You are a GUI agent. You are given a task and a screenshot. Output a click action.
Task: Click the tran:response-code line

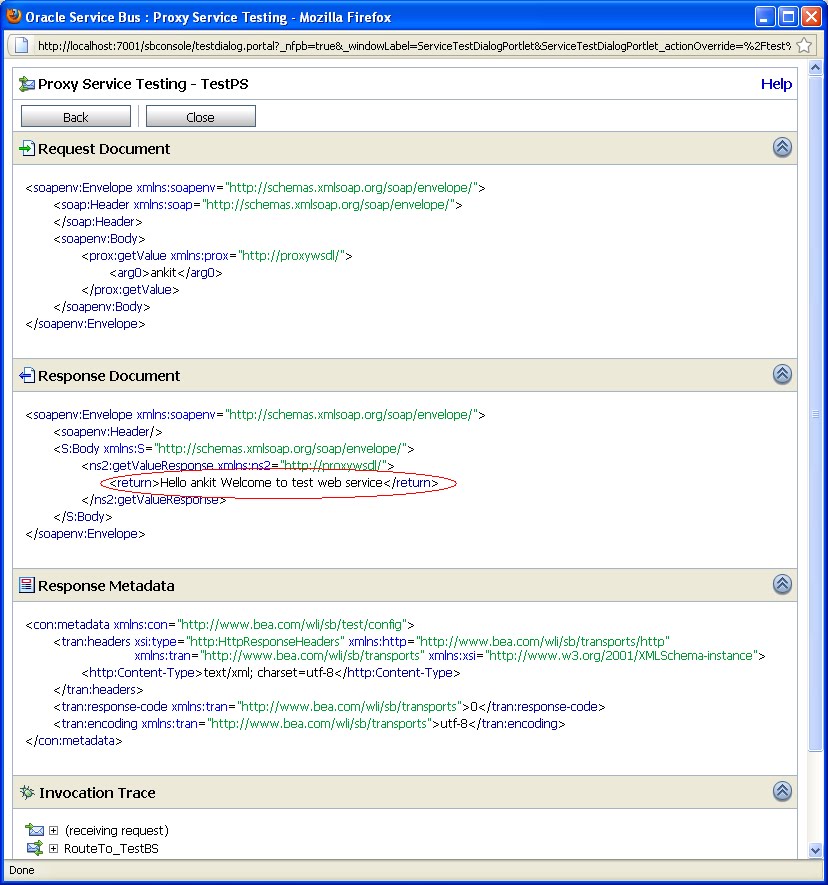[329, 707]
